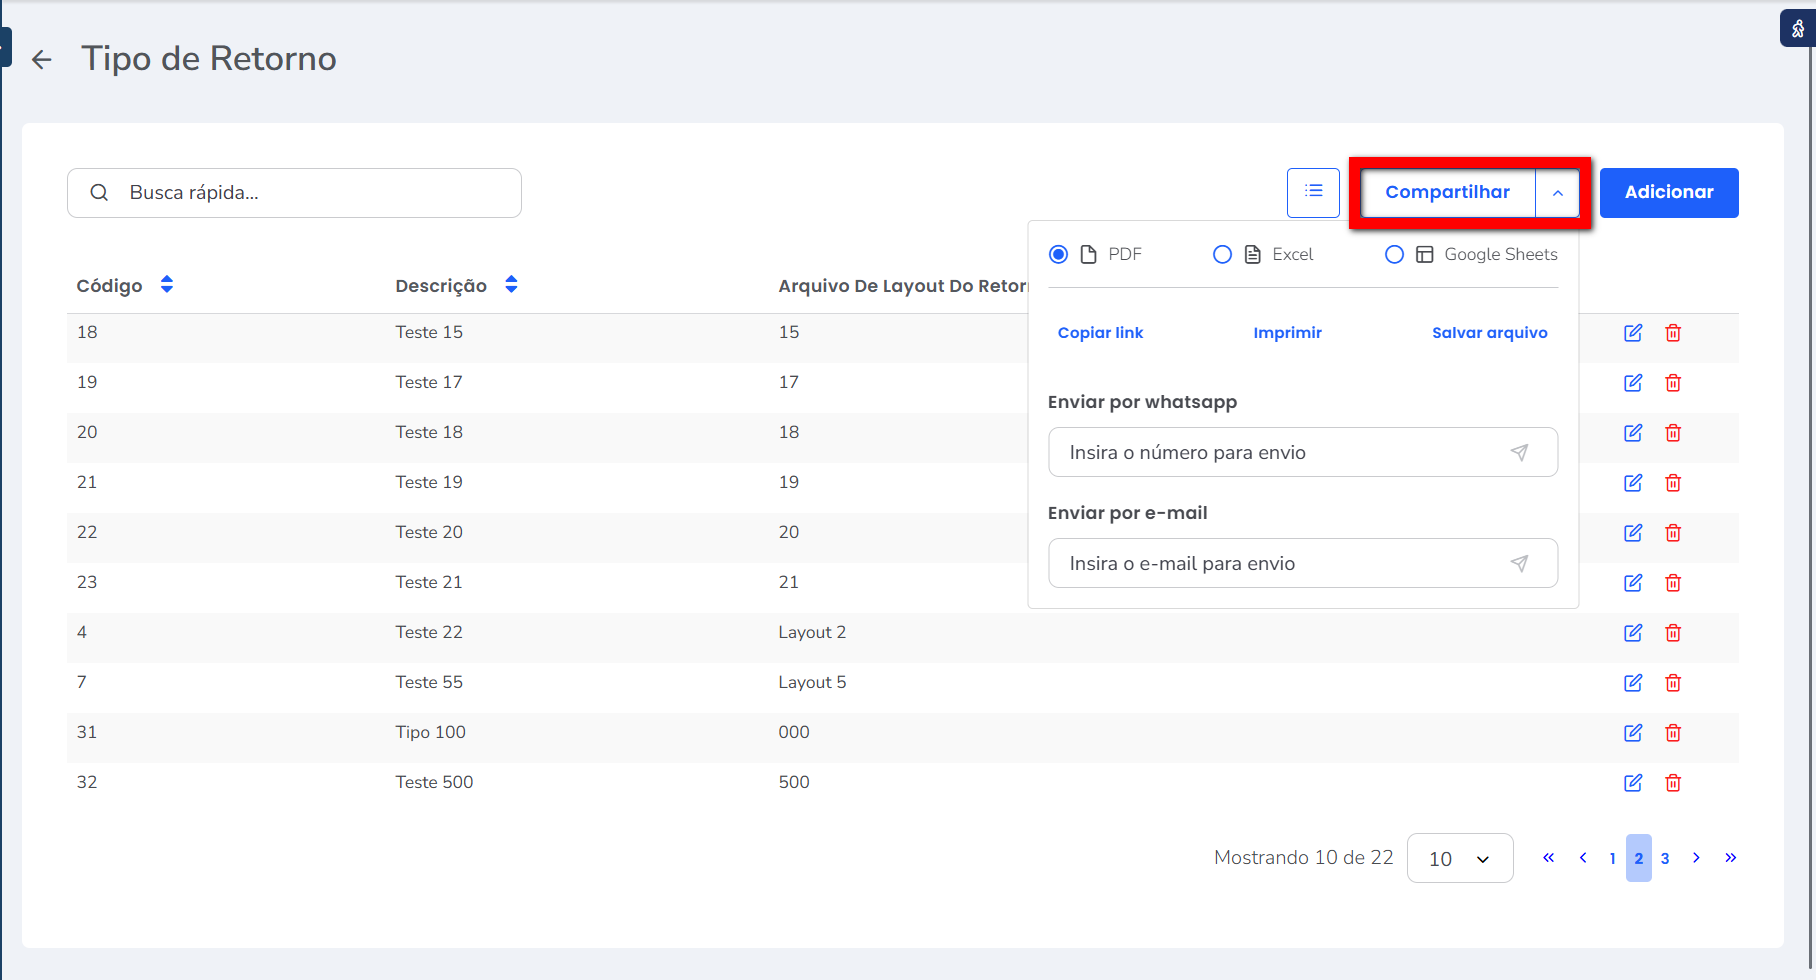Viewport: 1816px width, 980px height.
Task: Select current page 2
Action: (1639, 858)
